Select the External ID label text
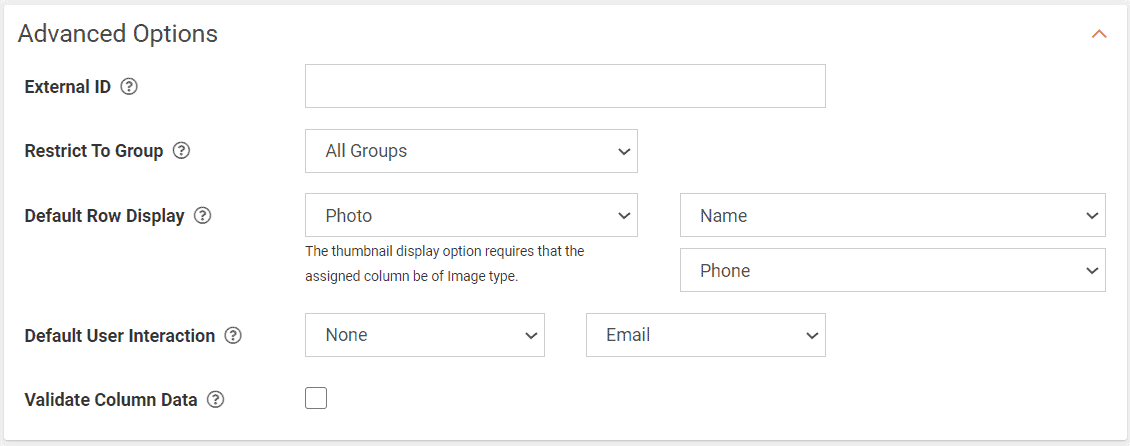Image resolution: width=1130 pixels, height=446 pixels. (68, 87)
